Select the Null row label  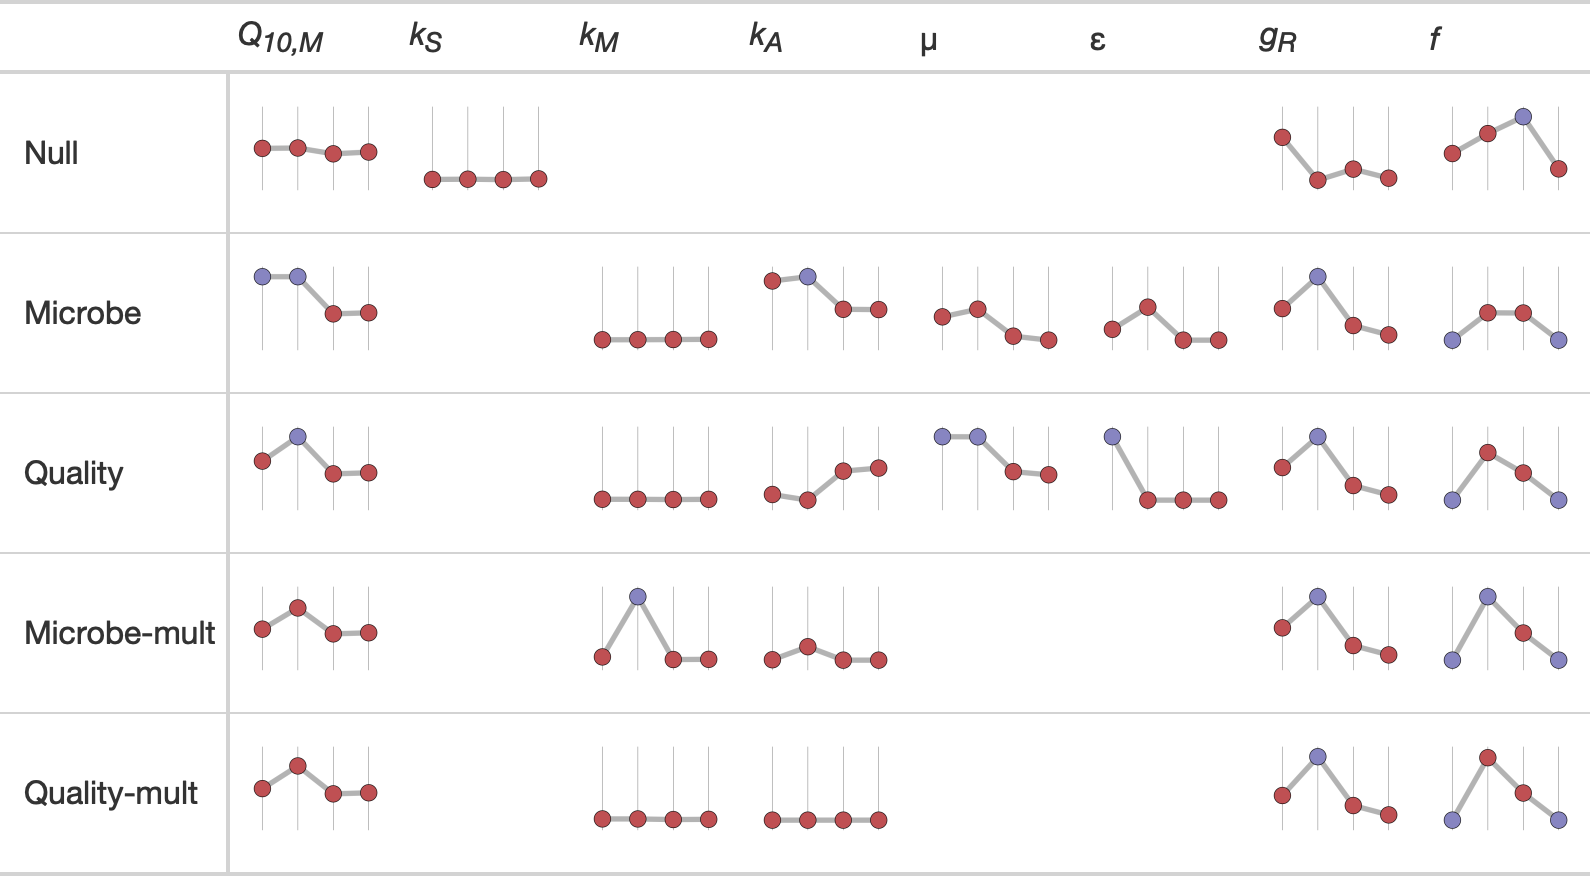pyautogui.click(x=52, y=153)
